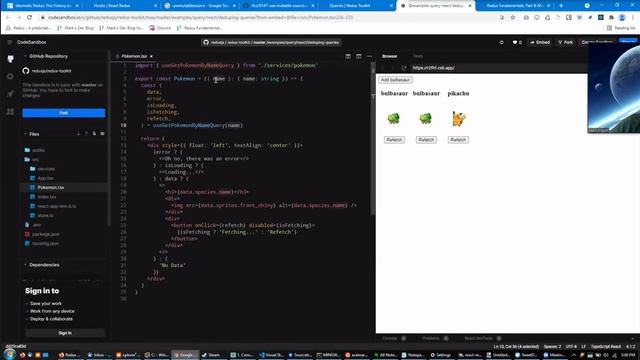Open the editor more options ellipsis
The image size is (640, 360).
pos(369,56)
